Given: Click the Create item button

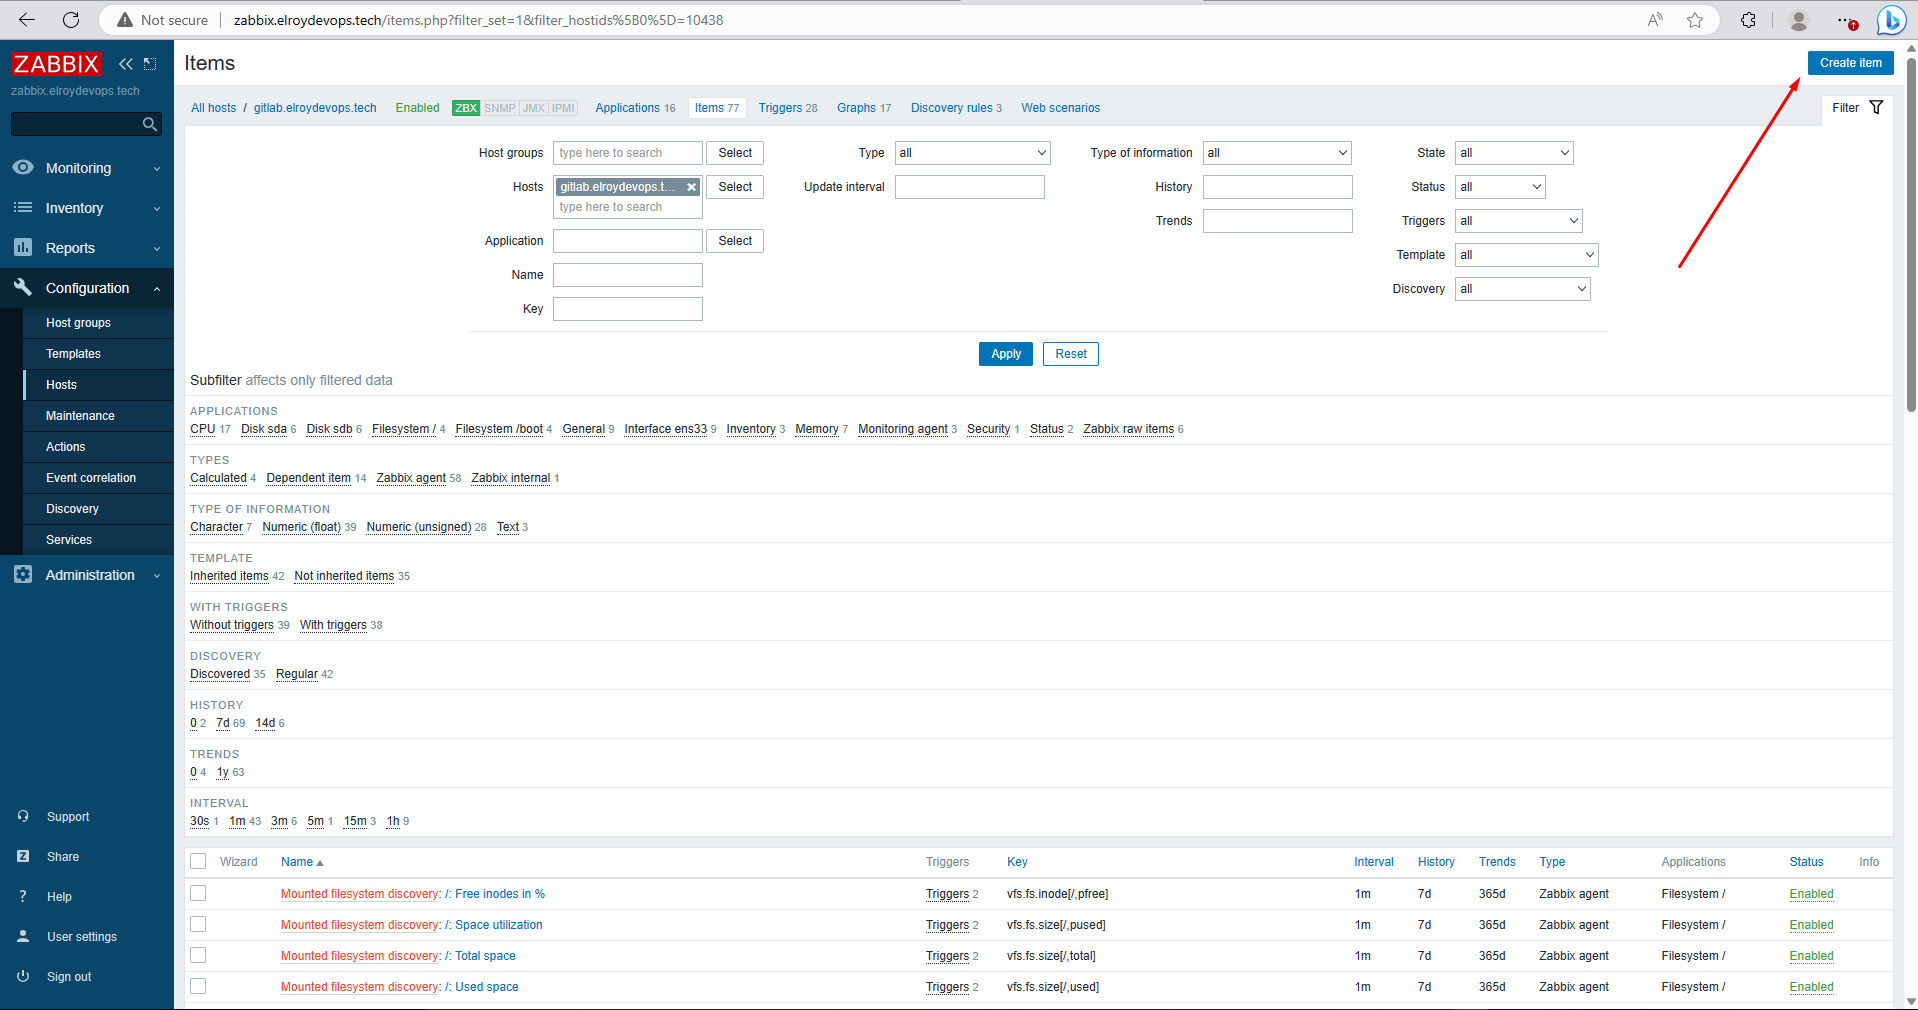Looking at the screenshot, I should coord(1850,63).
